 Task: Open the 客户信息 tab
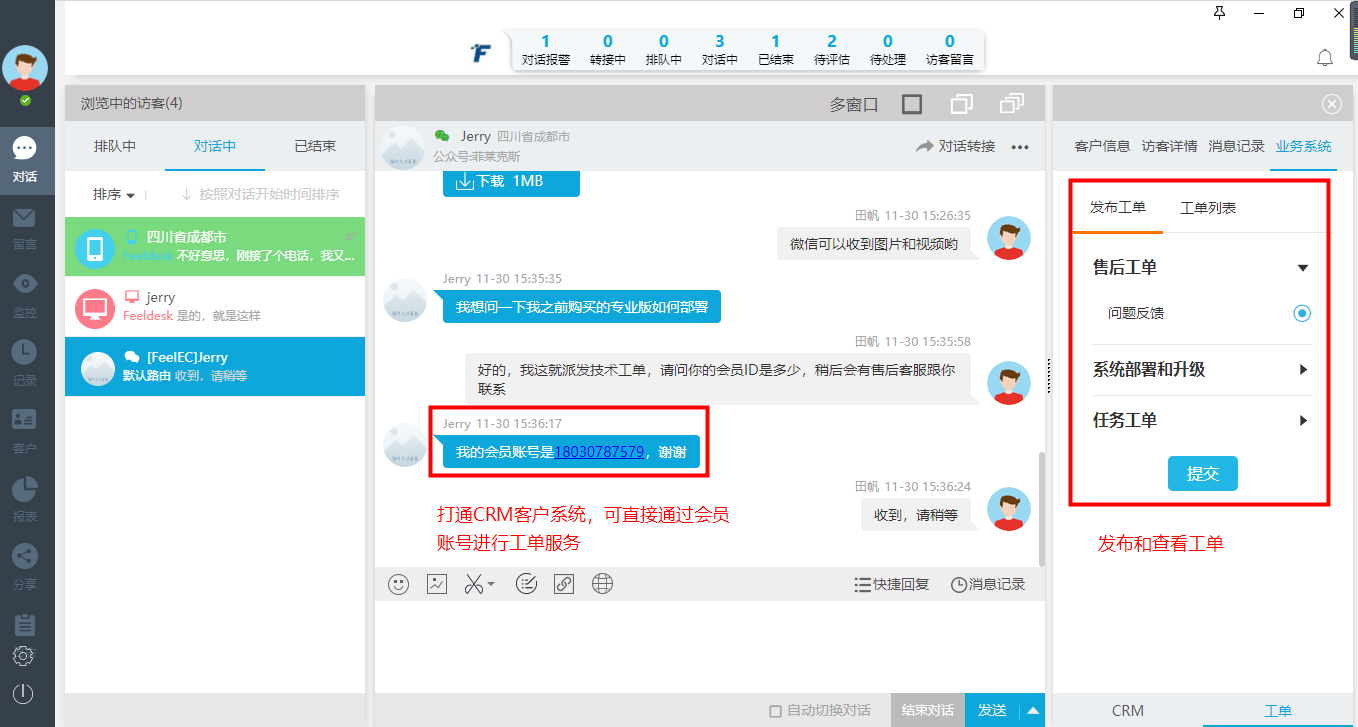tap(1102, 146)
